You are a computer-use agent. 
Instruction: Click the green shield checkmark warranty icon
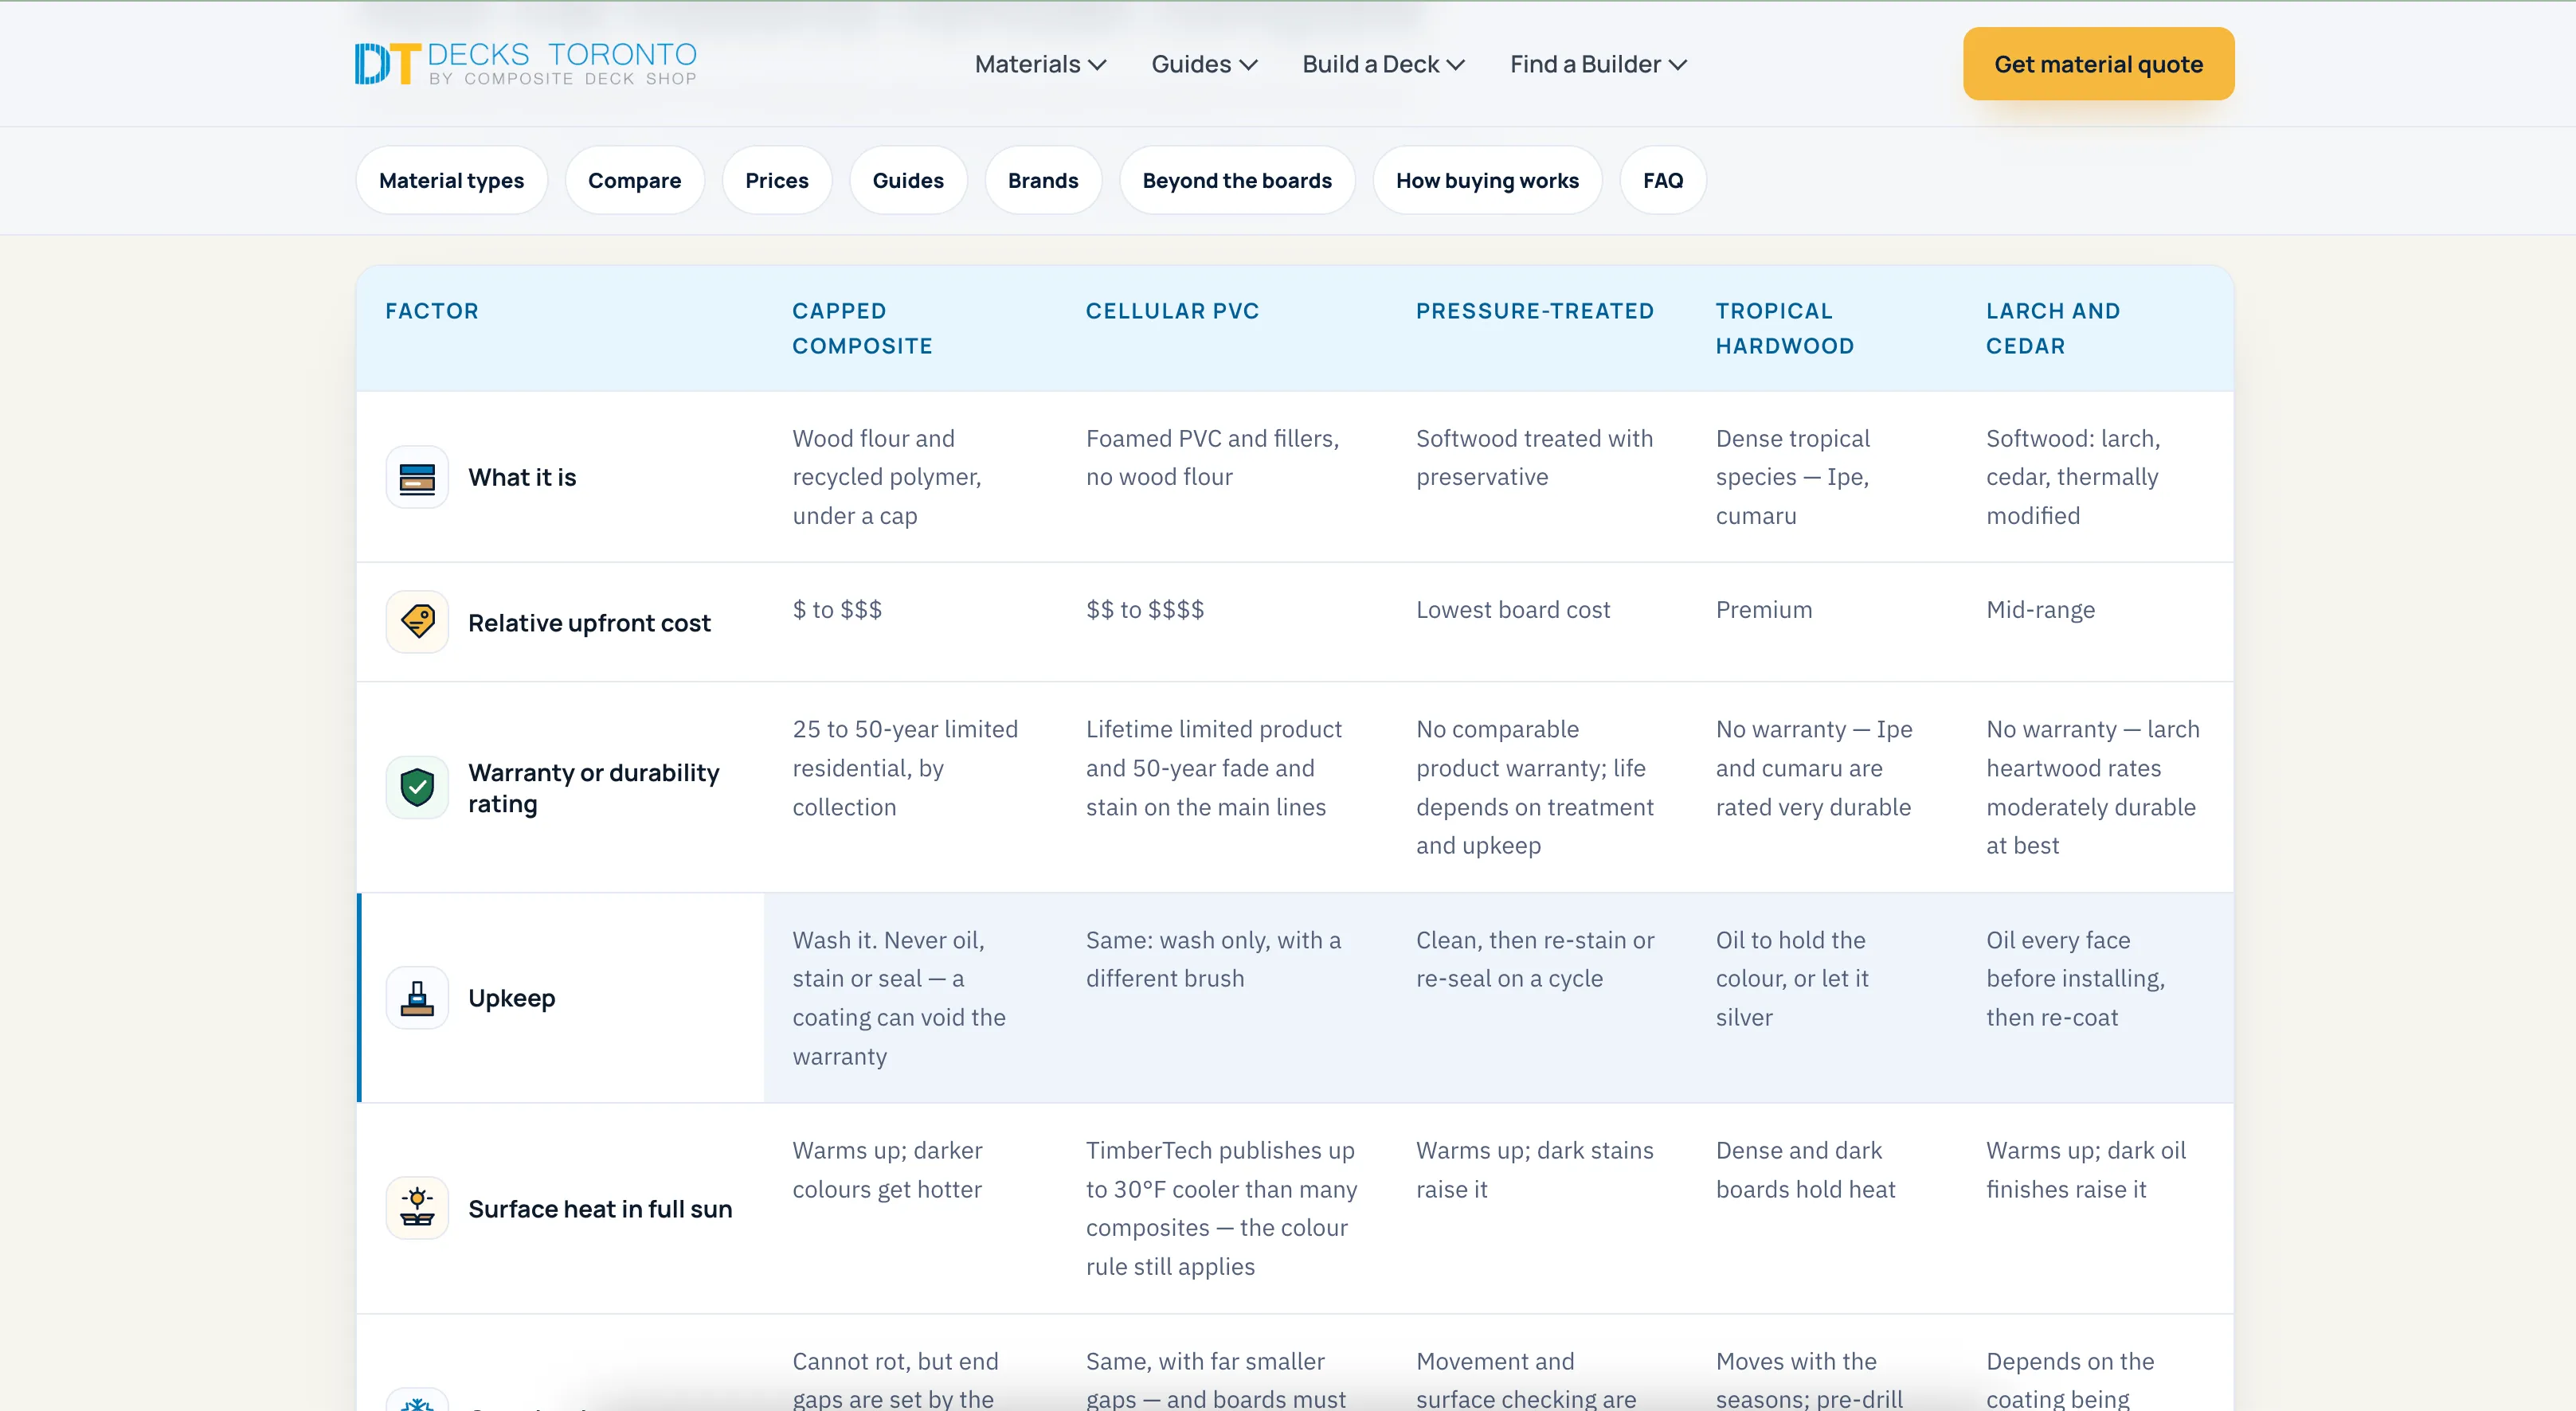coord(417,788)
